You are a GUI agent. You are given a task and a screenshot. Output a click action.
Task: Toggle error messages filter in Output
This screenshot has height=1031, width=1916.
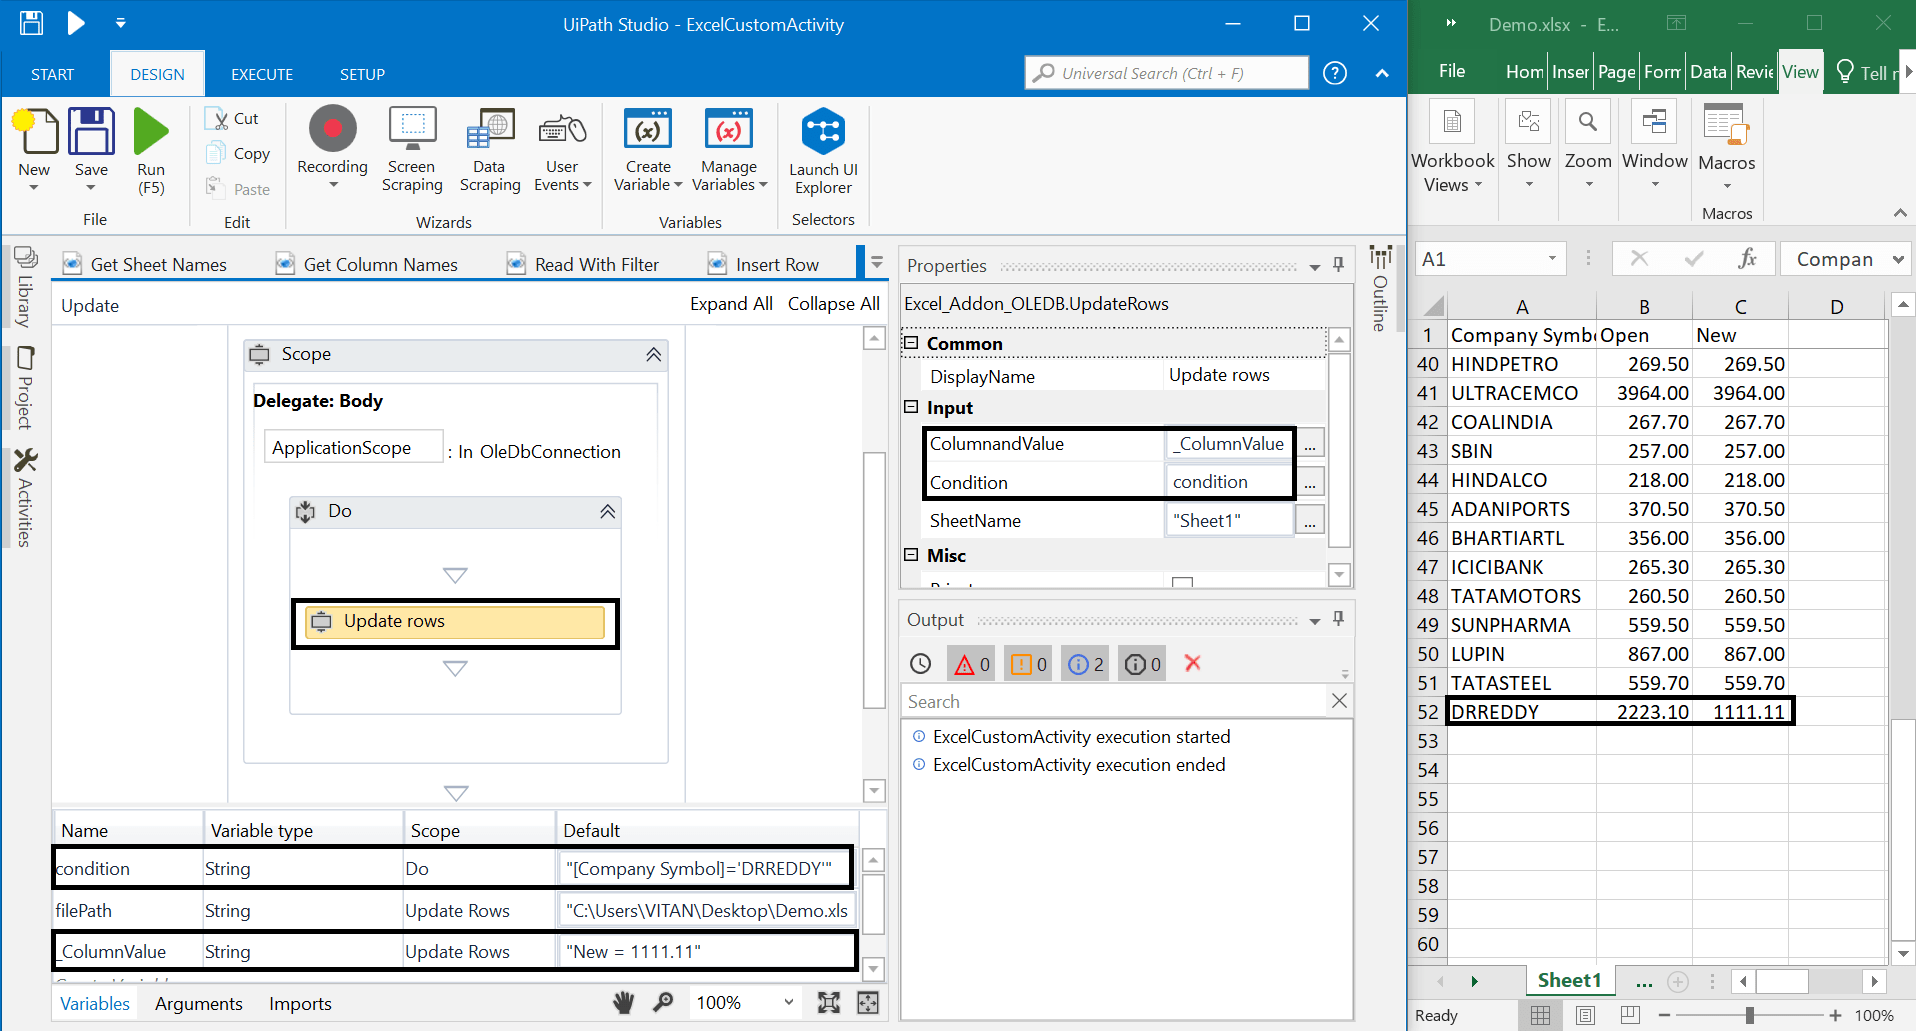point(971,664)
